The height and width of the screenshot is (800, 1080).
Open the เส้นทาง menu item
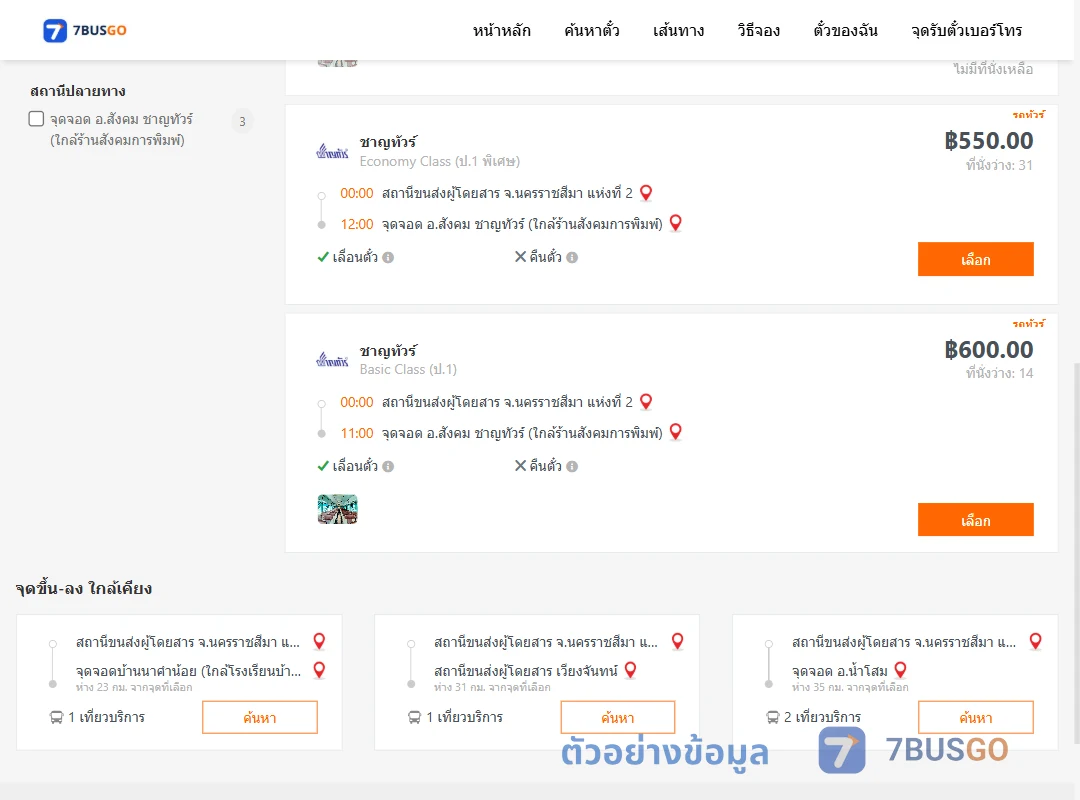[678, 30]
